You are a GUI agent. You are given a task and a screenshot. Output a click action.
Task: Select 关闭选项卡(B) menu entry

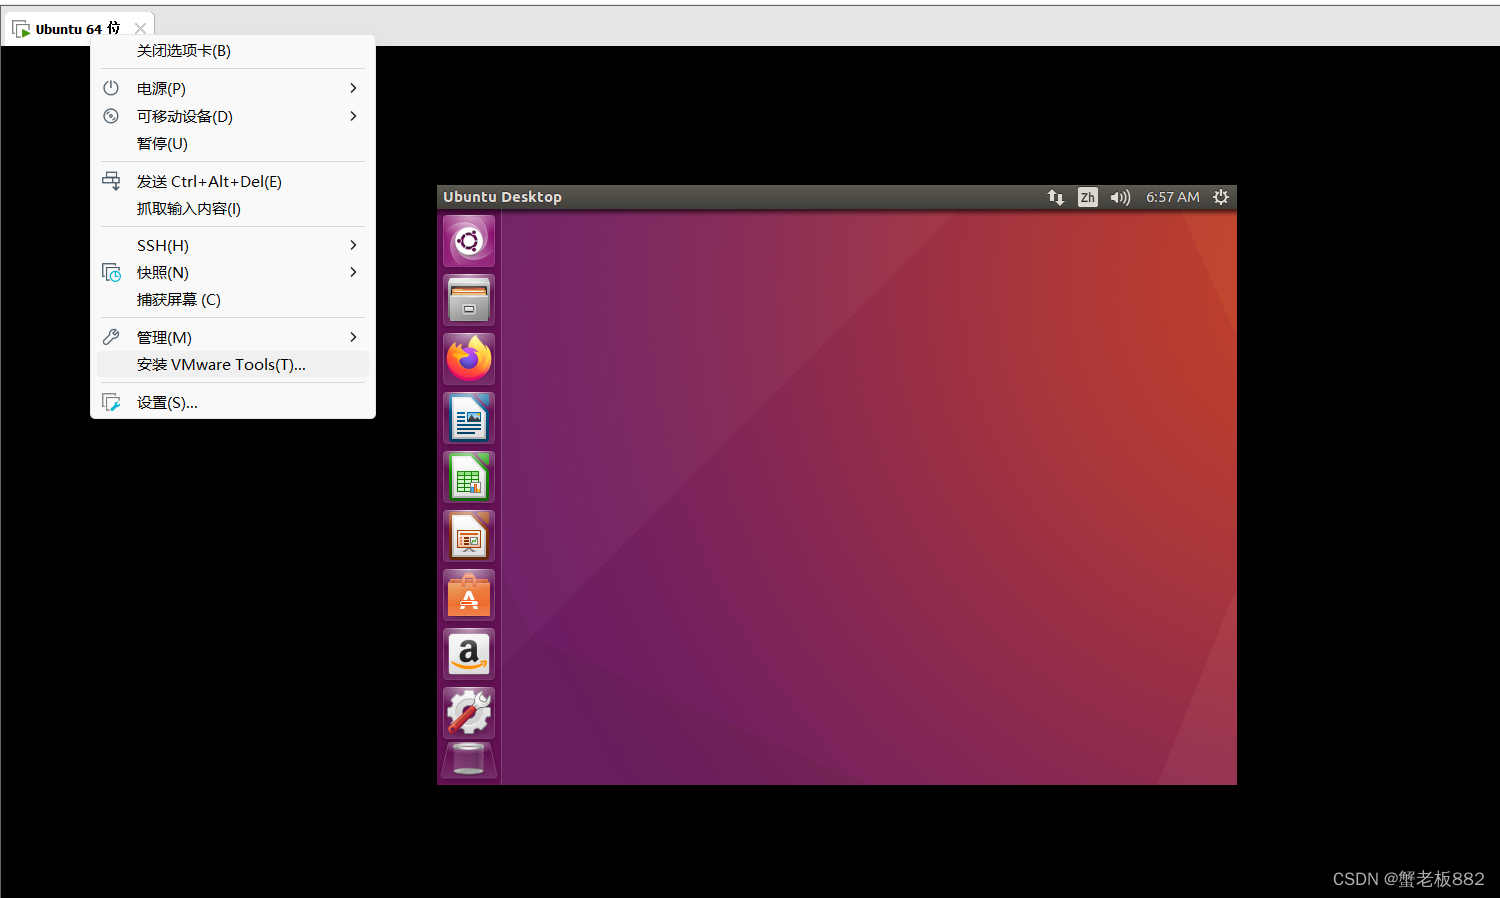[233, 51]
